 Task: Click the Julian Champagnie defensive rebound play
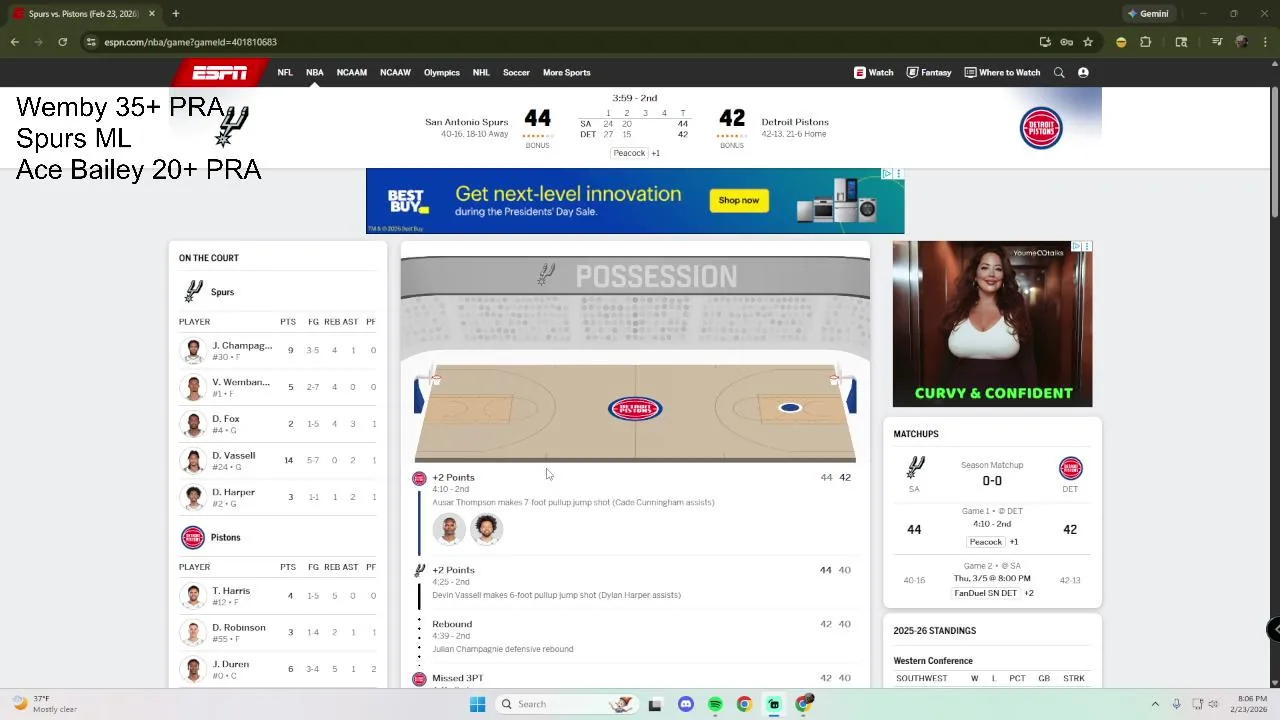pyautogui.click(x=502, y=649)
